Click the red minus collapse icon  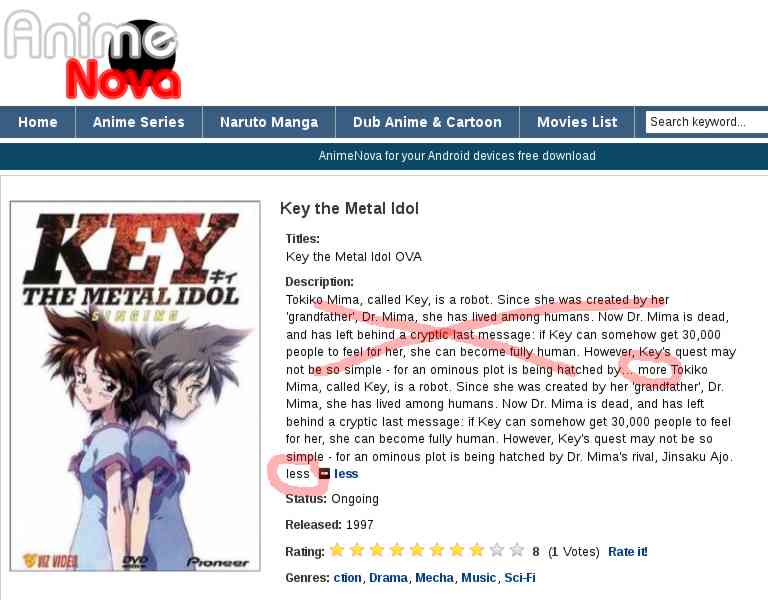tap(324, 474)
